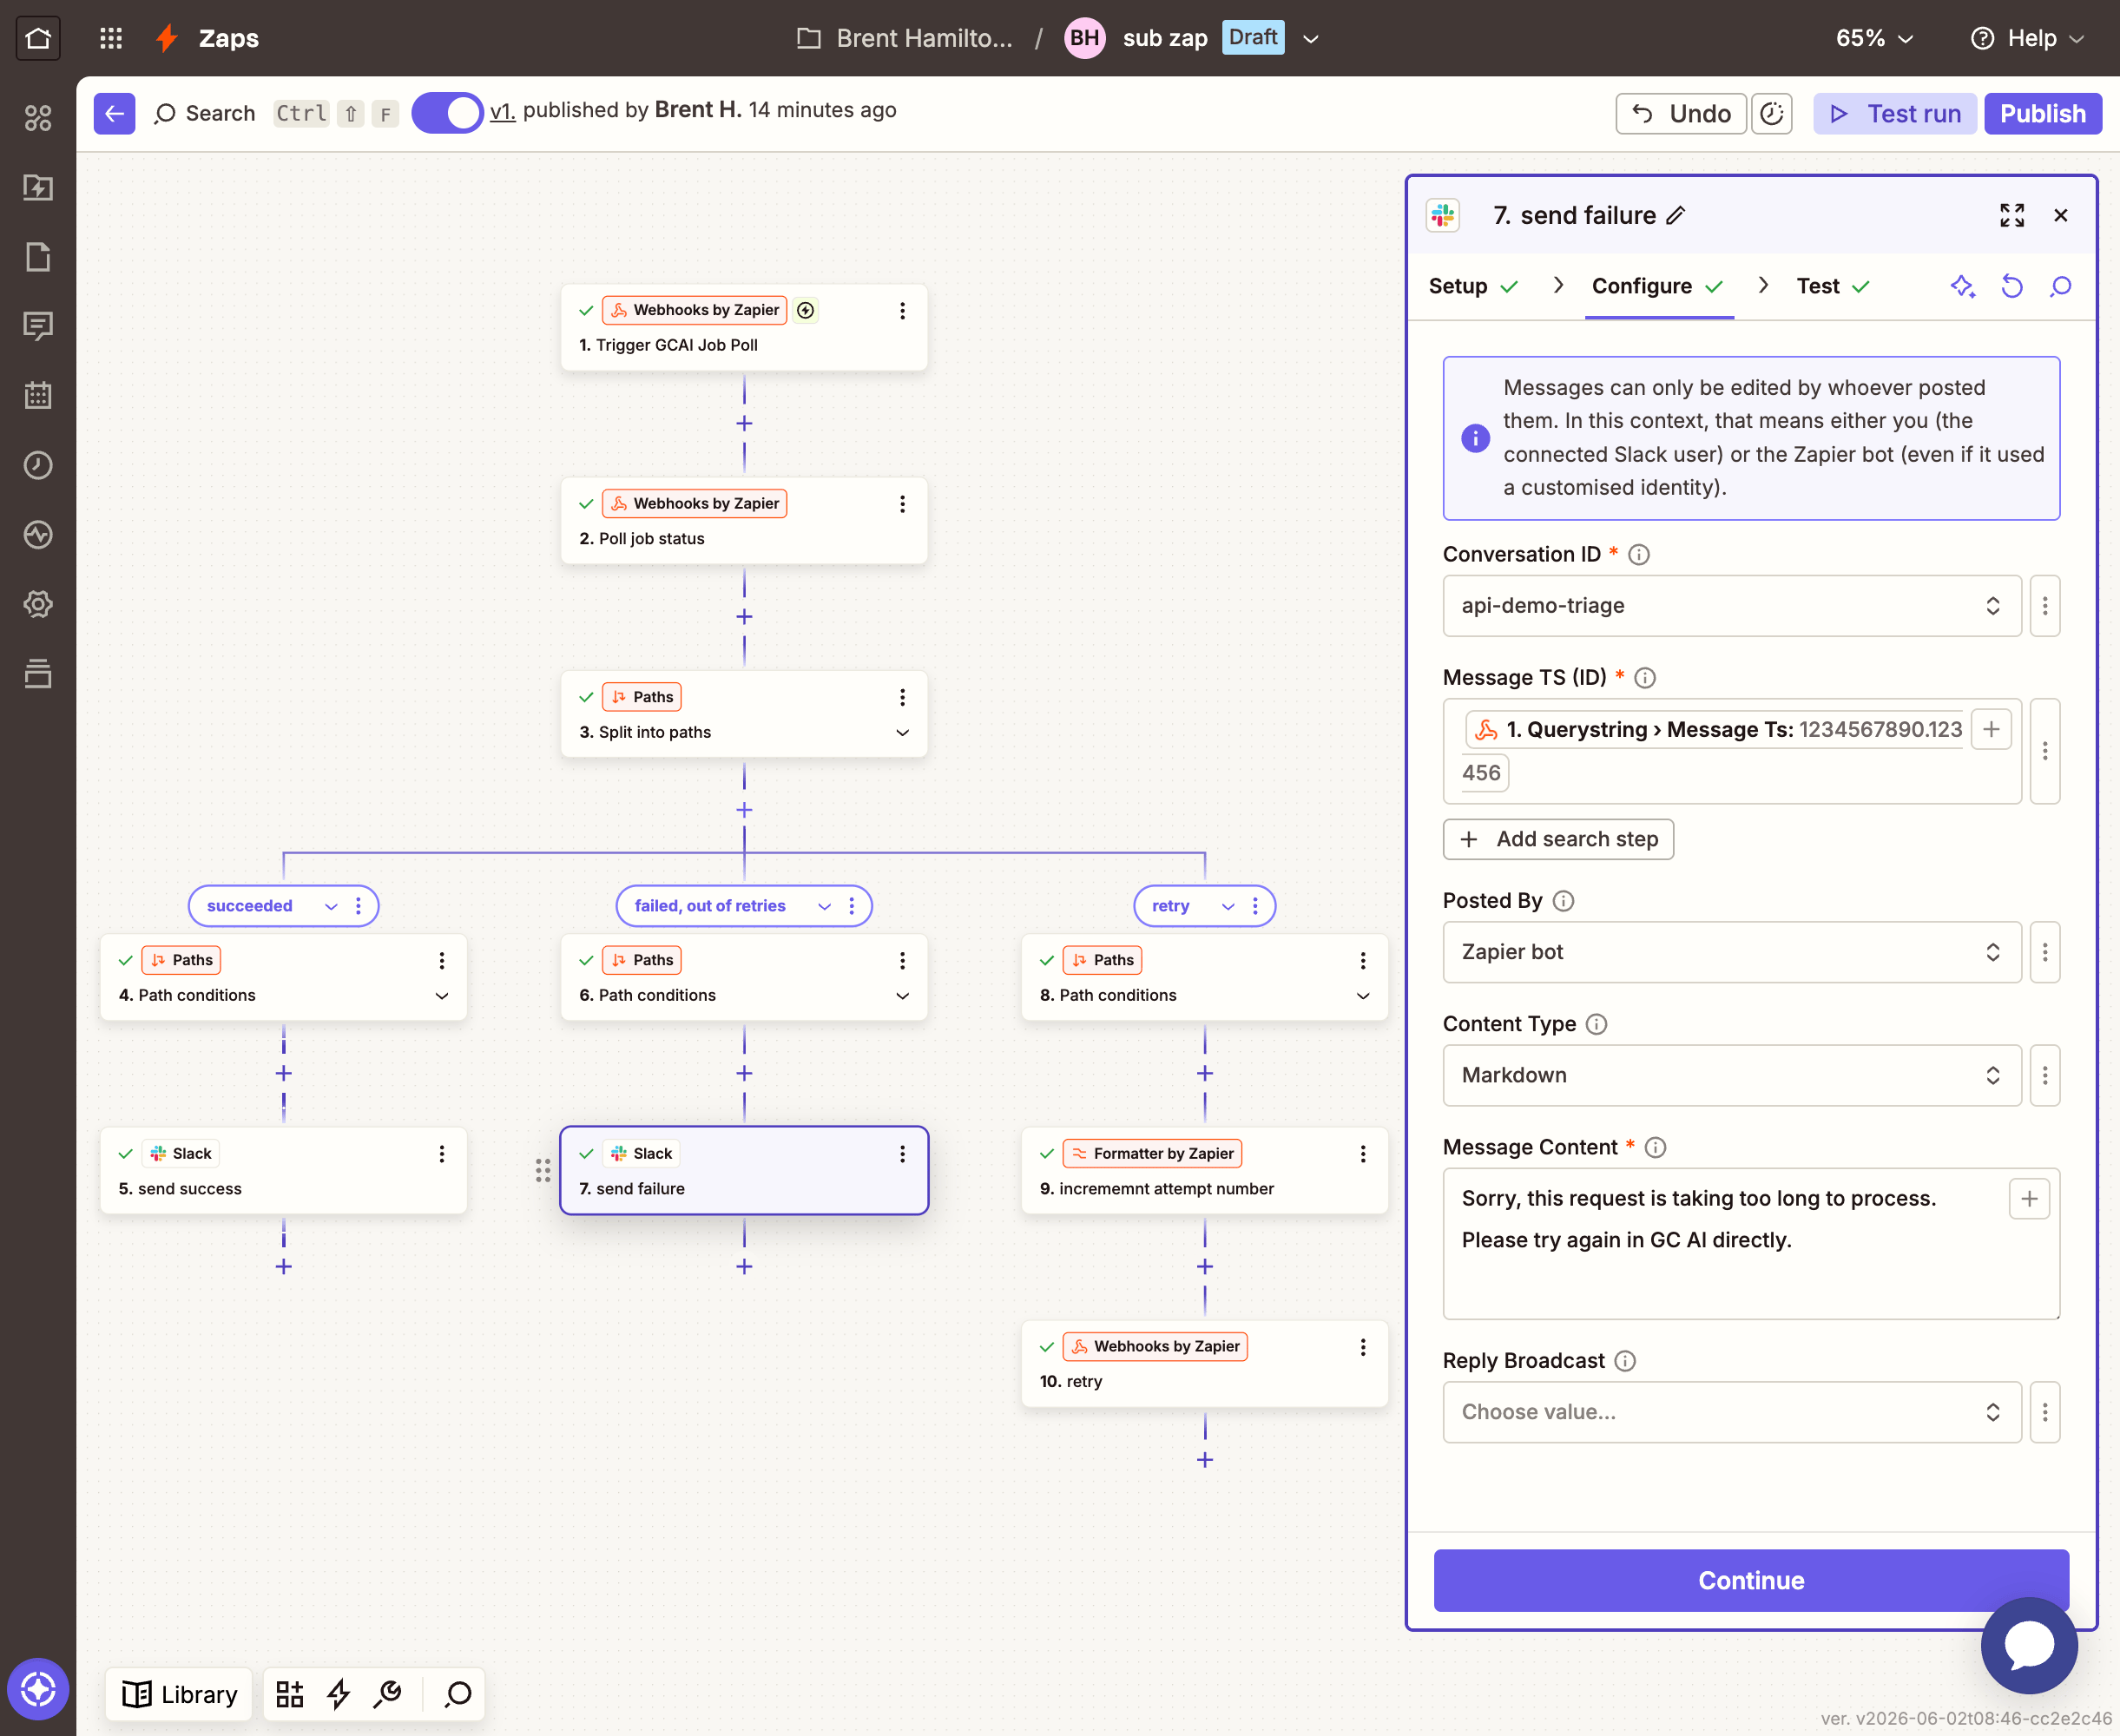Open step 10 retry options menu
The image size is (2120, 1736).
[1362, 1347]
